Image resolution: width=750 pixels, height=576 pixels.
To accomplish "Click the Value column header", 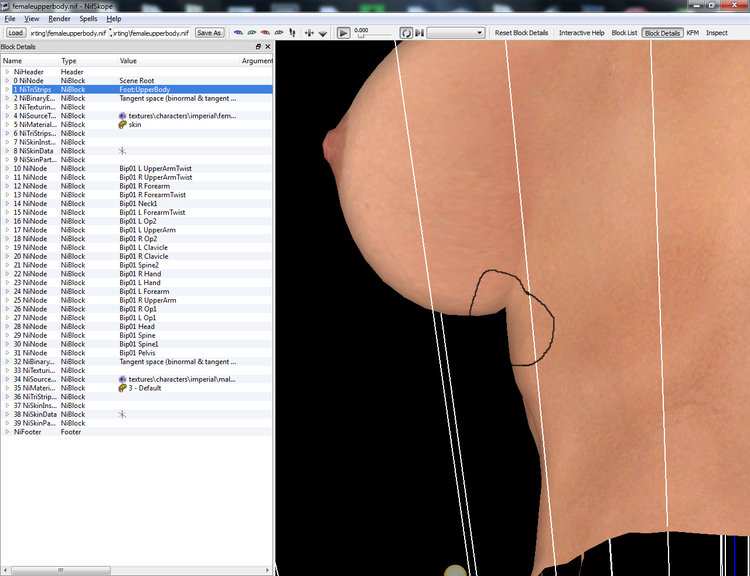I will 178,61.
